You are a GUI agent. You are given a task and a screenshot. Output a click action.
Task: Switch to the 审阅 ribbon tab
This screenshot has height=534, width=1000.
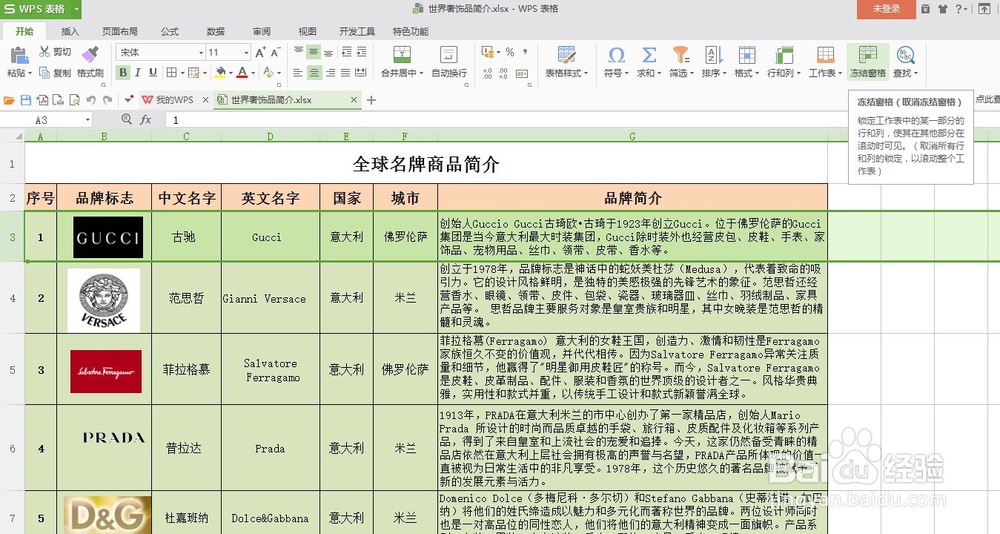pyautogui.click(x=261, y=31)
